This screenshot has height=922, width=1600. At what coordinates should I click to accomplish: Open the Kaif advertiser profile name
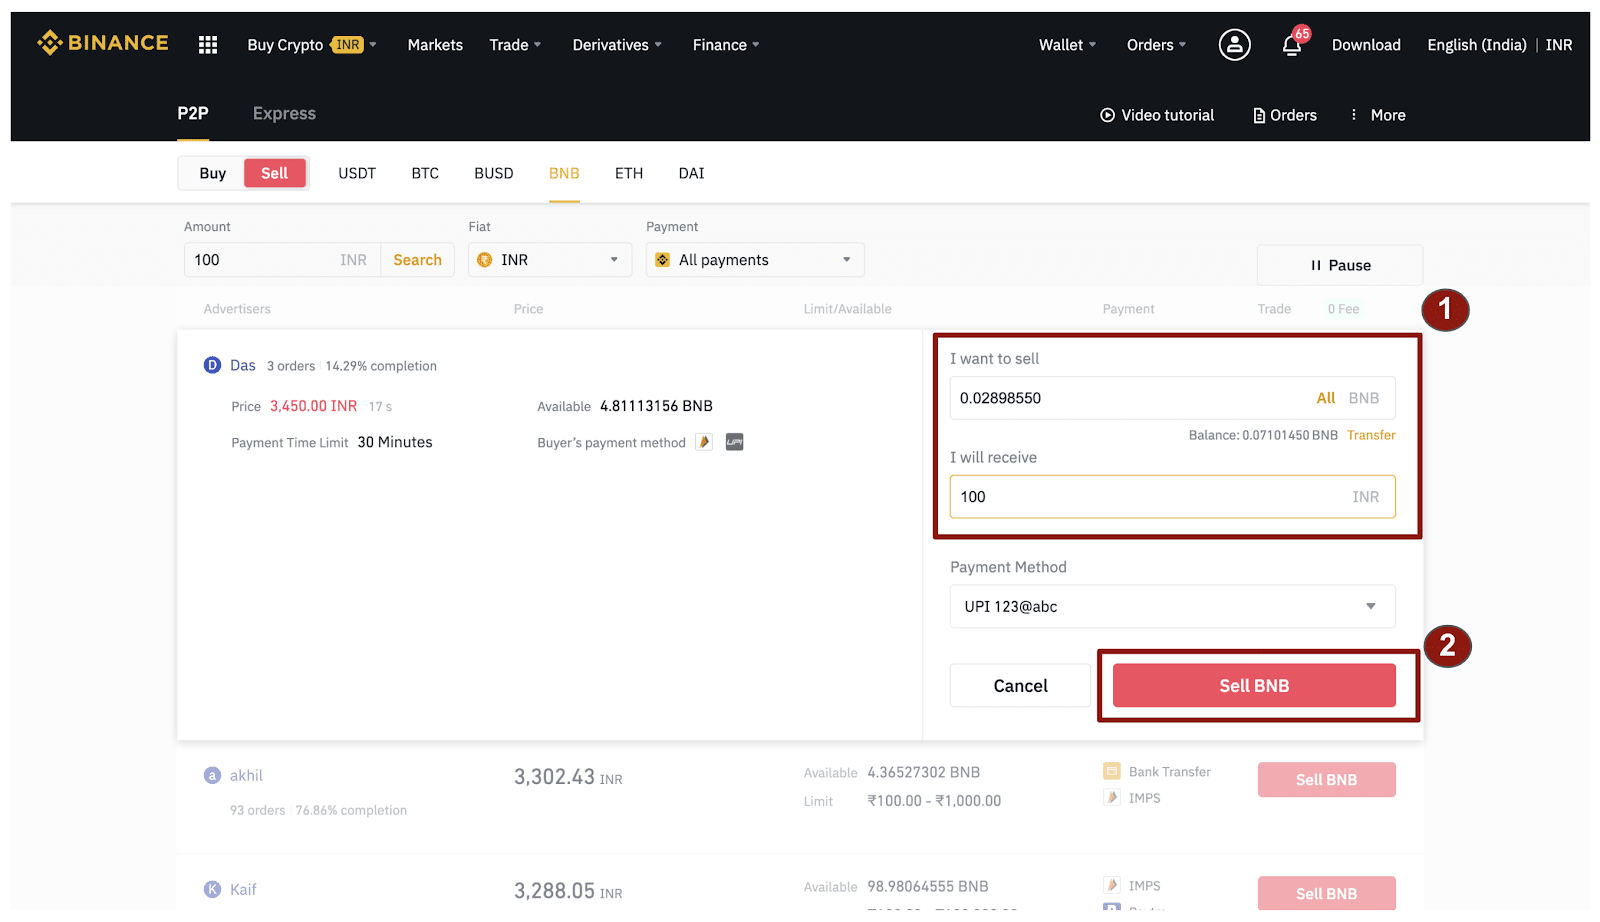243,889
